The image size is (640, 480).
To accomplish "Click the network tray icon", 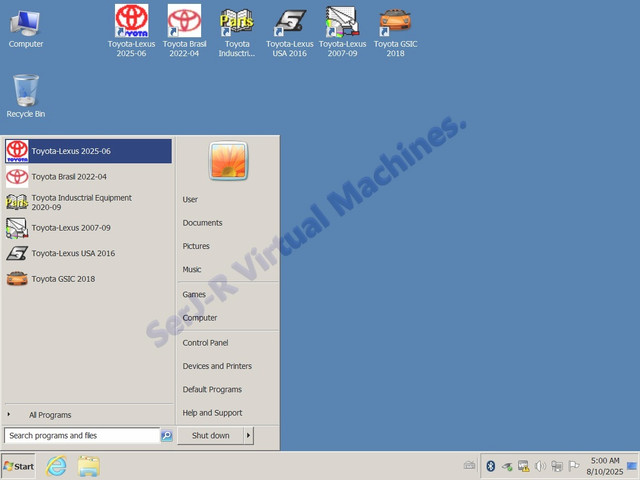I will click(x=557, y=466).
